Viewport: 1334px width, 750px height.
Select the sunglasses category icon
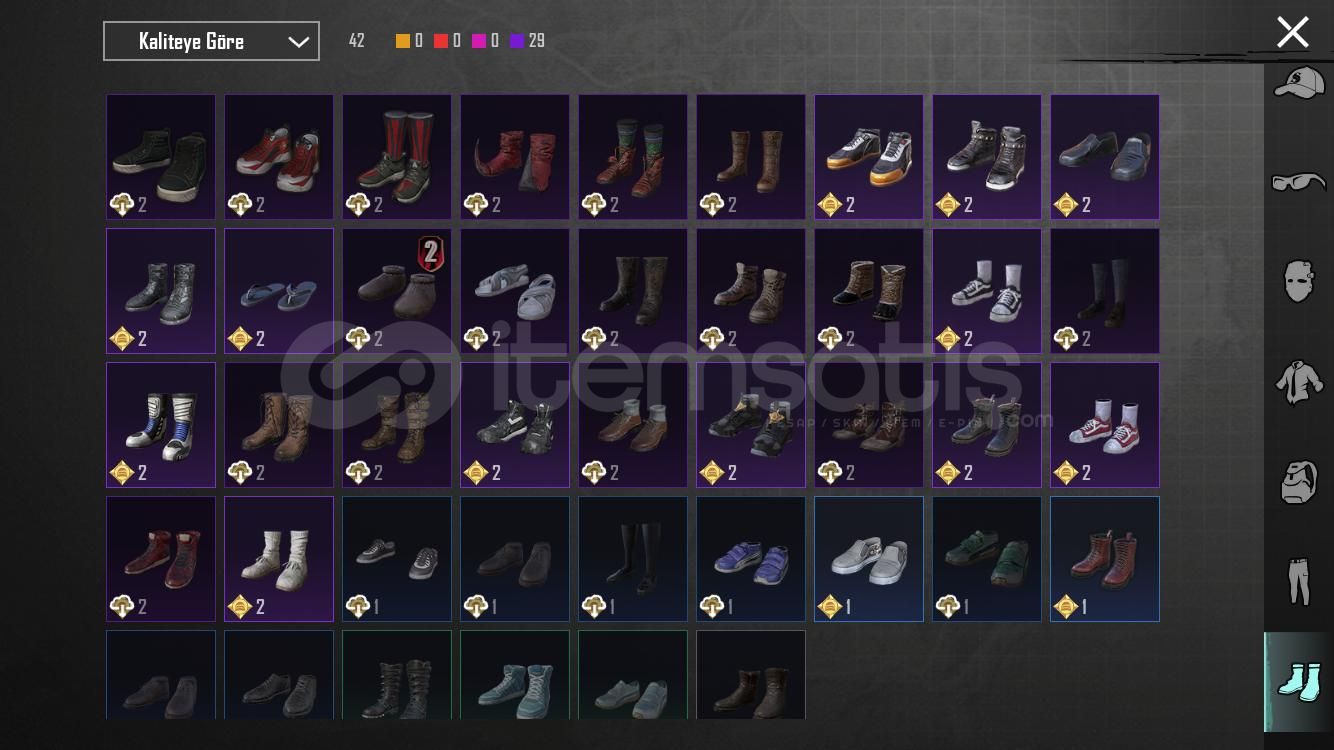1298,182
